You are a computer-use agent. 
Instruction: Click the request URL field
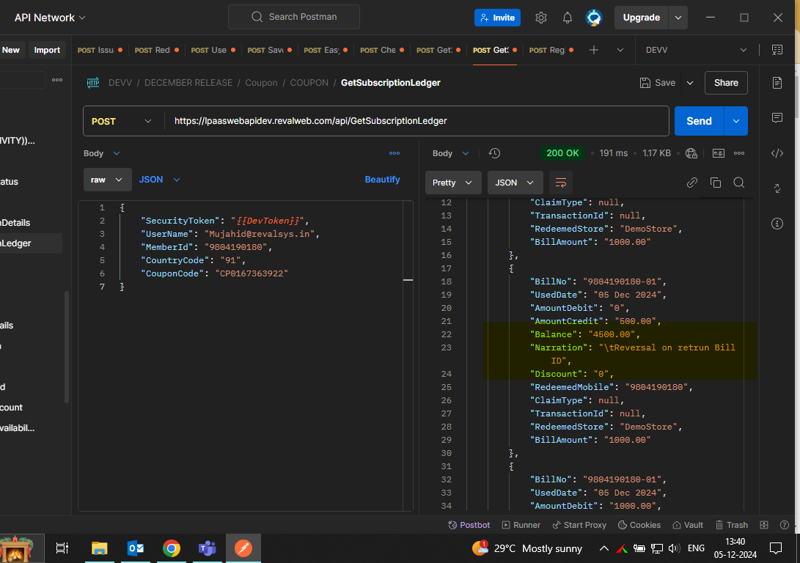(415, 121)
